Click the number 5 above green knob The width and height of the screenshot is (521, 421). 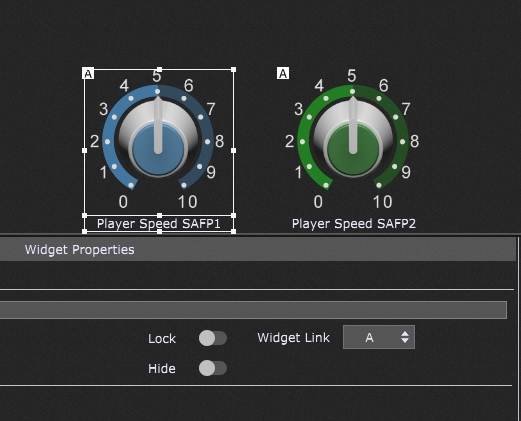click(352, 76)
